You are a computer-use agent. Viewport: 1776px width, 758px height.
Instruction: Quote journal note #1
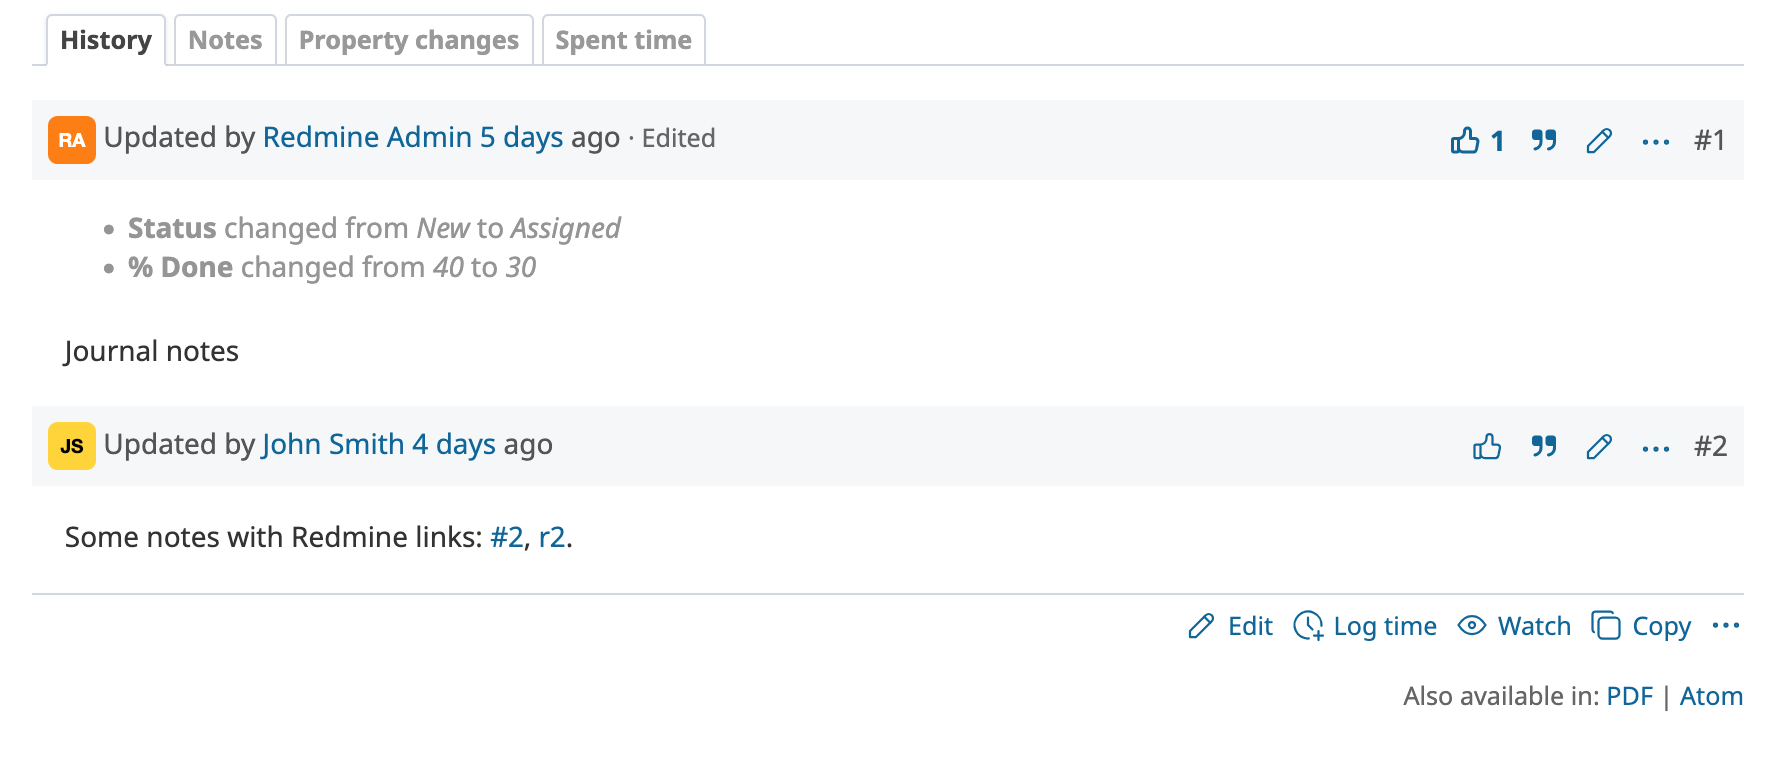(x=1544, y=140)
